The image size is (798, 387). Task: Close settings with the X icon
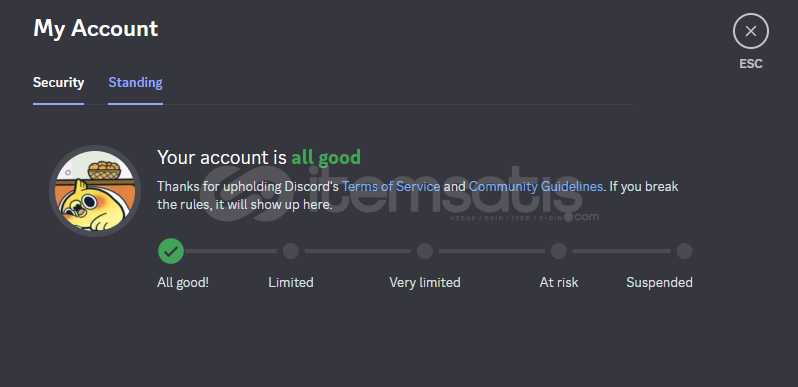[x=751, y=31]
